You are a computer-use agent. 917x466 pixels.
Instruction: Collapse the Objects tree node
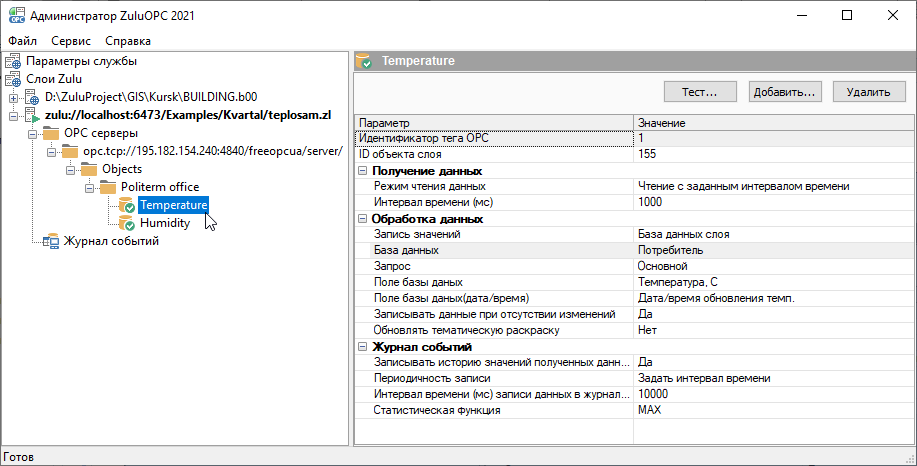coord(70,169)
